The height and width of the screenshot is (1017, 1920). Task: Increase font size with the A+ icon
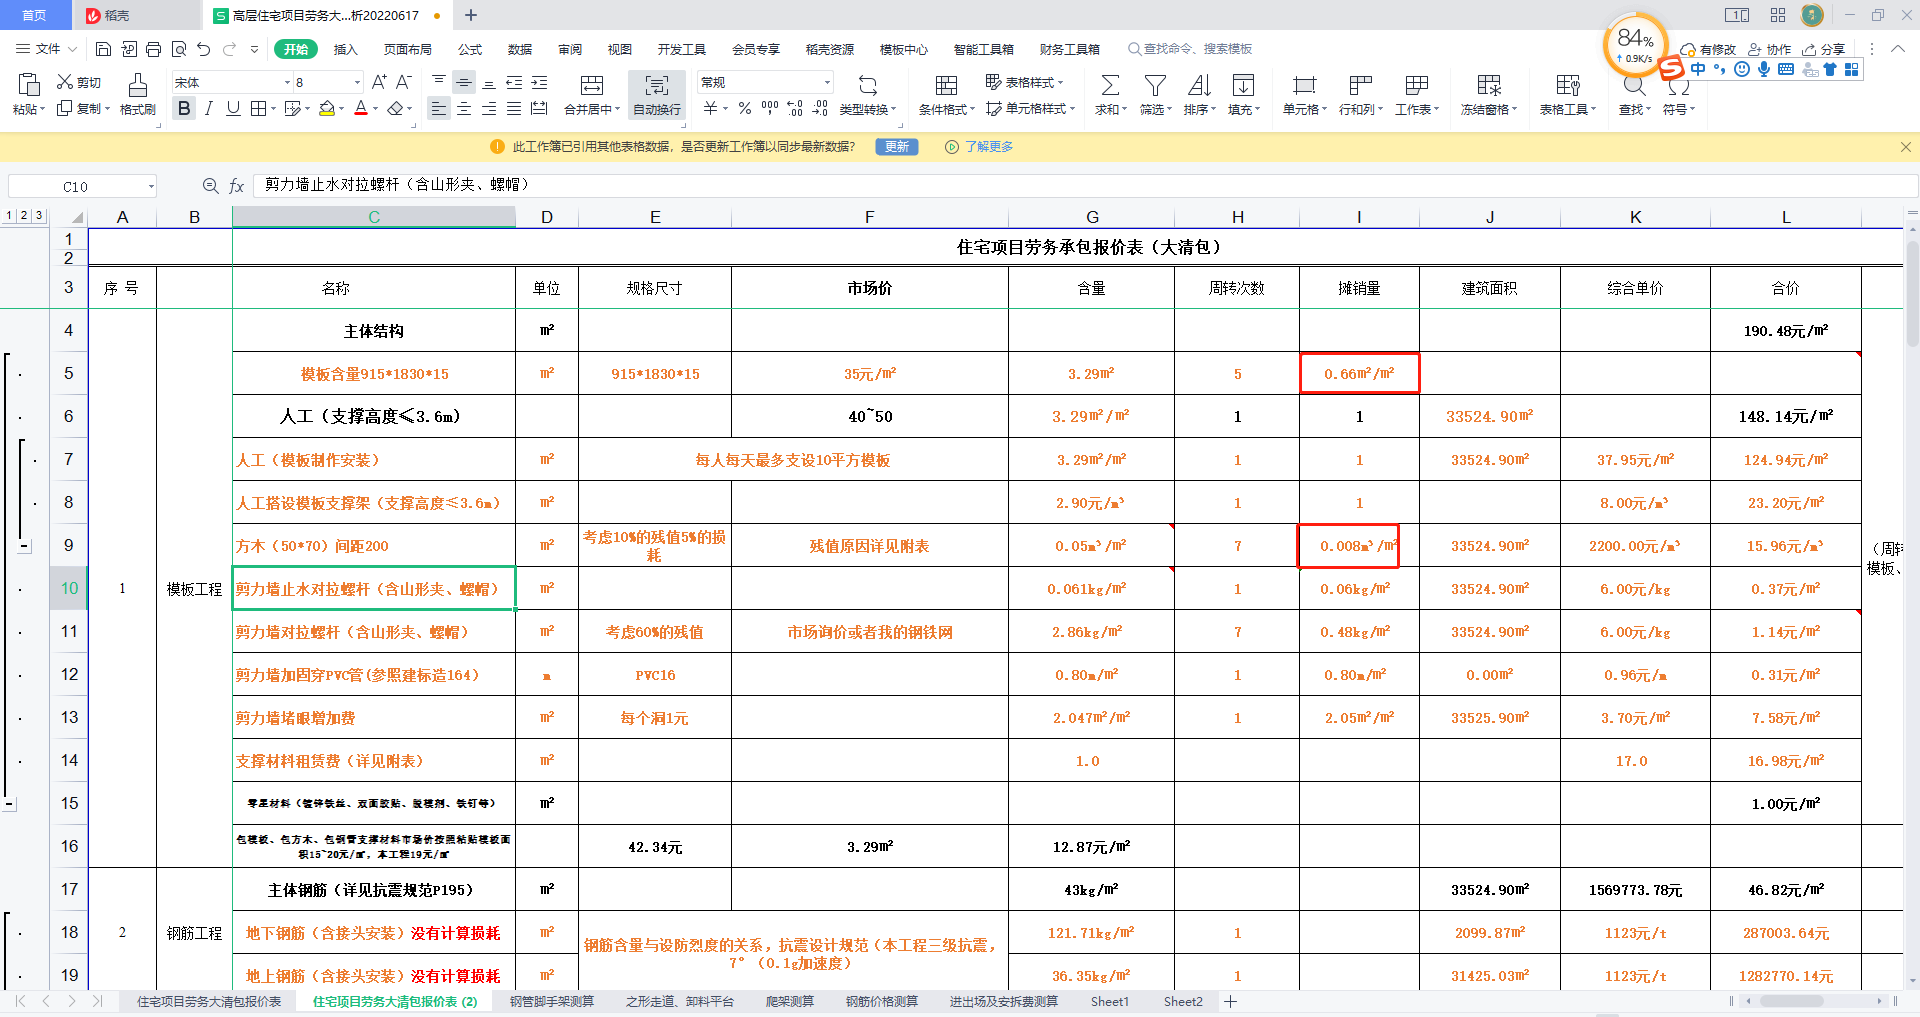tap(379, 82)
